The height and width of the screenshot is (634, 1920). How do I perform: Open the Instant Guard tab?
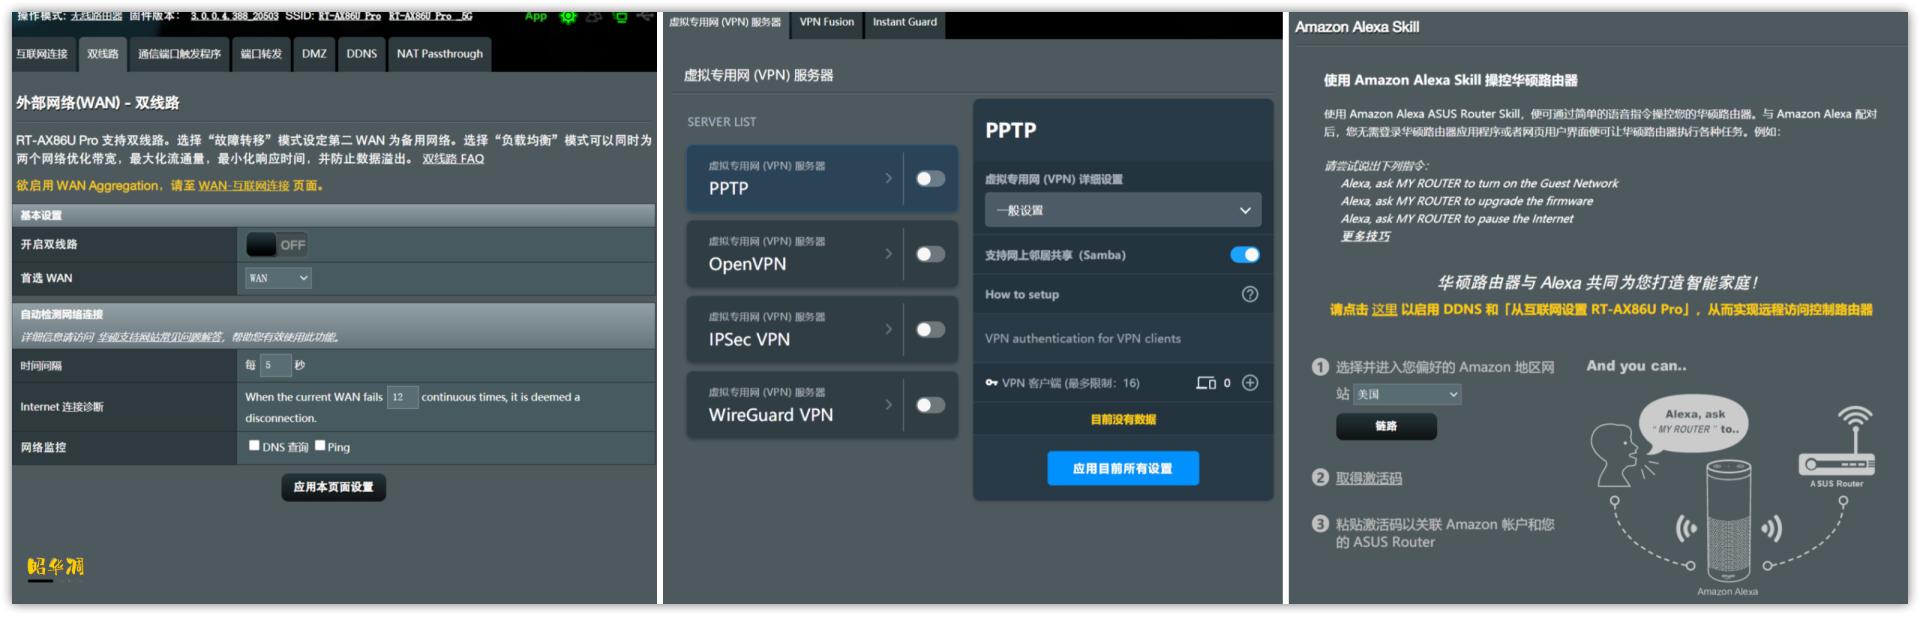pos(905,22)
